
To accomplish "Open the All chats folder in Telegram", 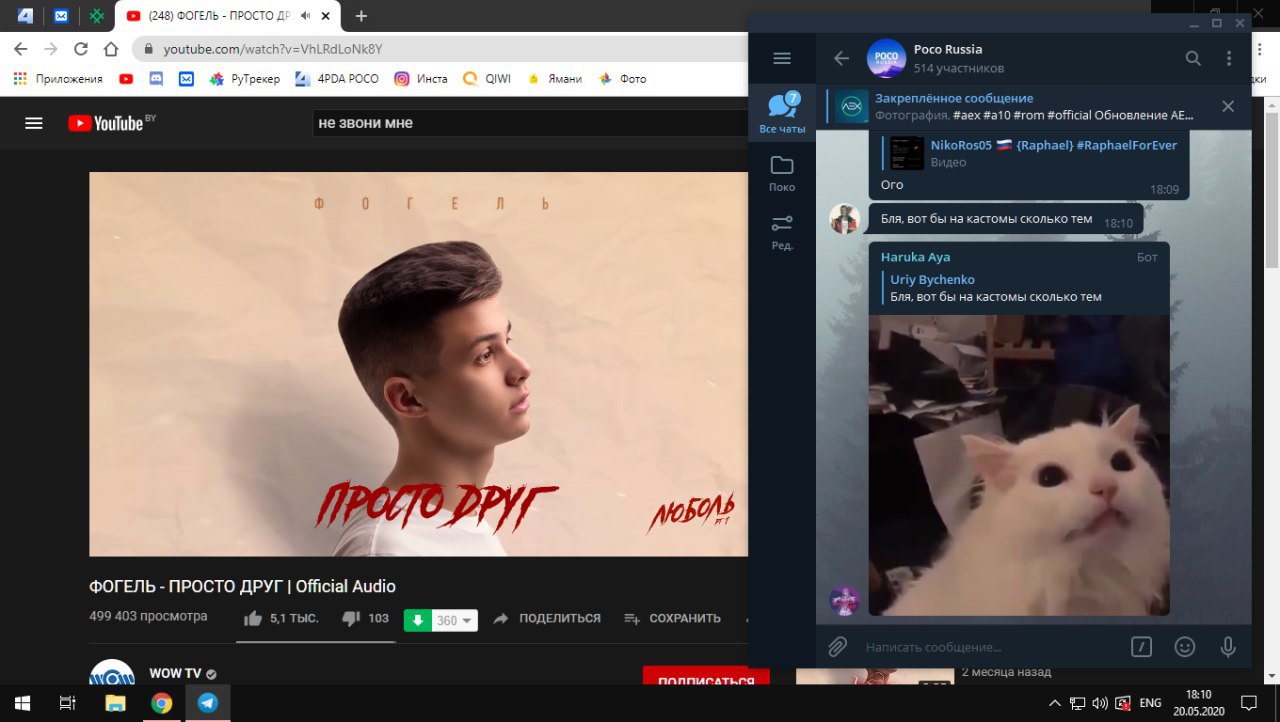I will click(x=782, y=113).
